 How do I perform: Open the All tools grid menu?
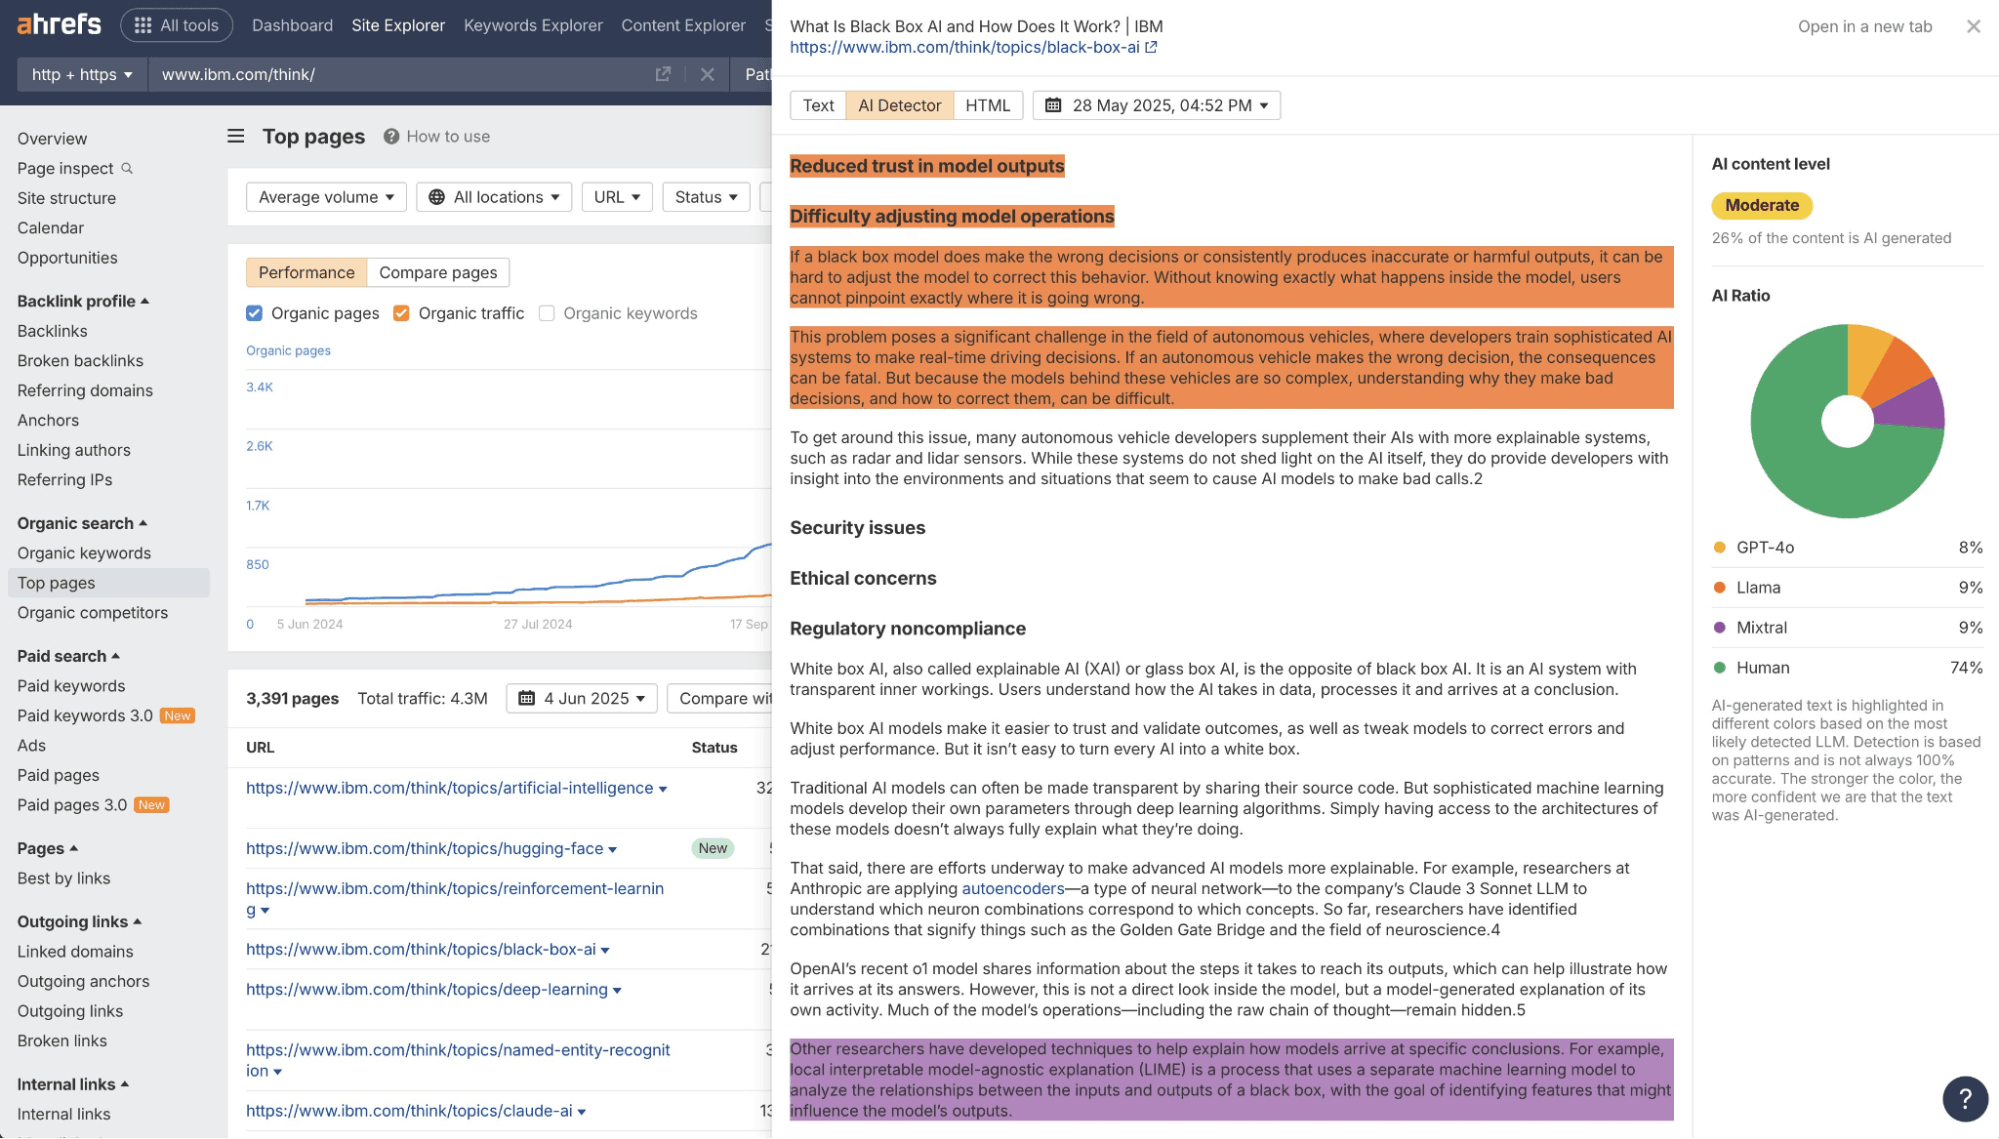177,25
